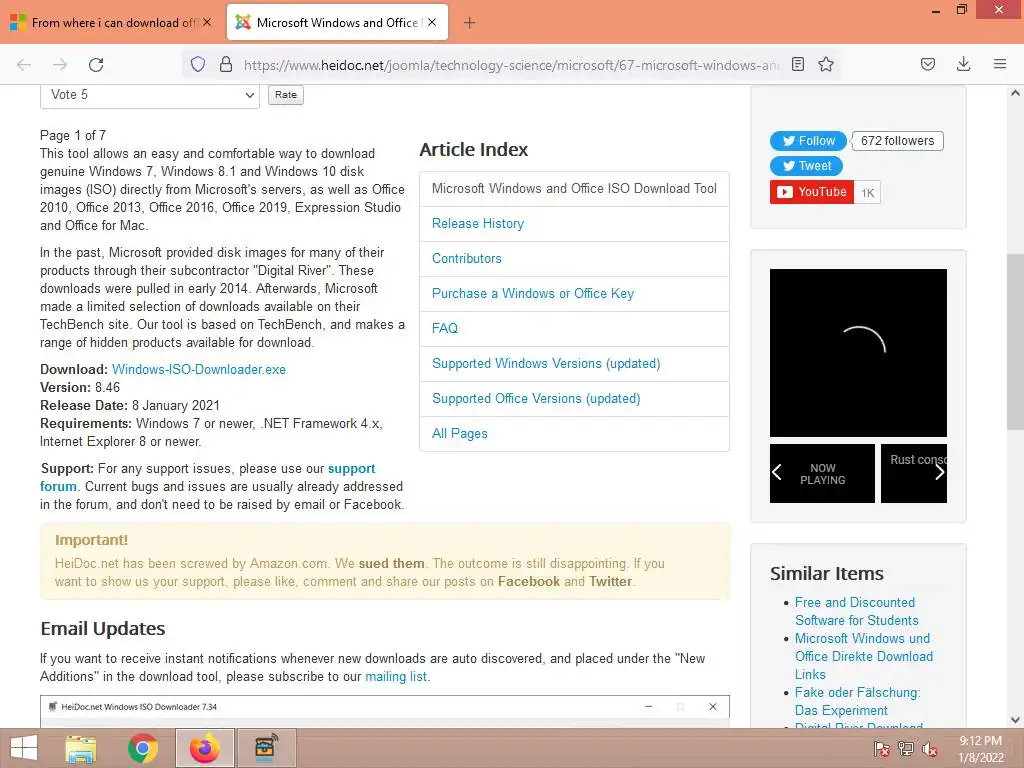The image size is (1024, 768).
Task: Close the 'From where i can download' tab
Action: pos(207,22)
